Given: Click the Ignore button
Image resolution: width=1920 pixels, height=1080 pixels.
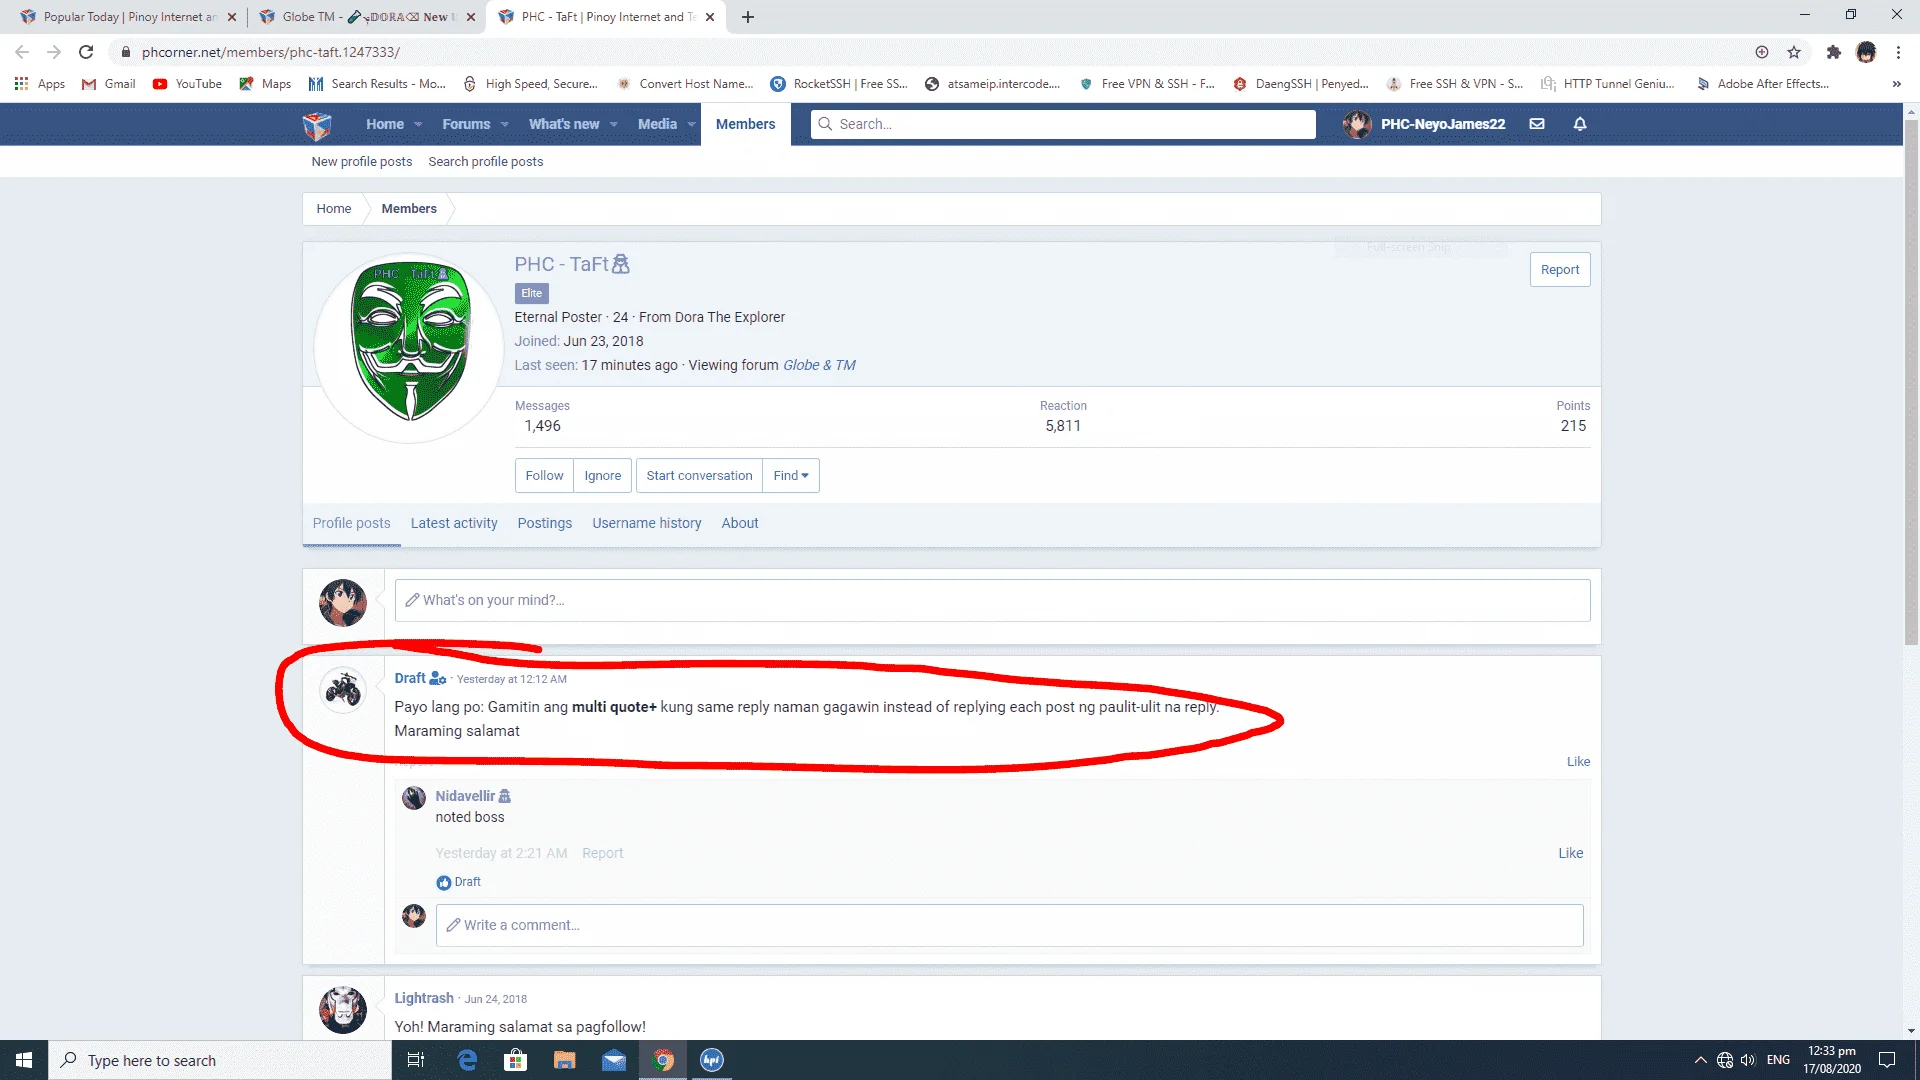Looking at the screenshot, I should tap(603, 476).
